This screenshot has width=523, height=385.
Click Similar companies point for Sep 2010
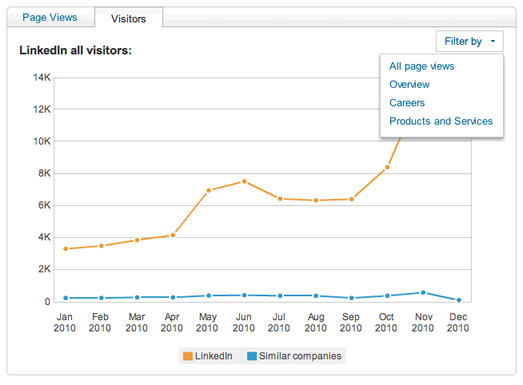pos(352,298)
